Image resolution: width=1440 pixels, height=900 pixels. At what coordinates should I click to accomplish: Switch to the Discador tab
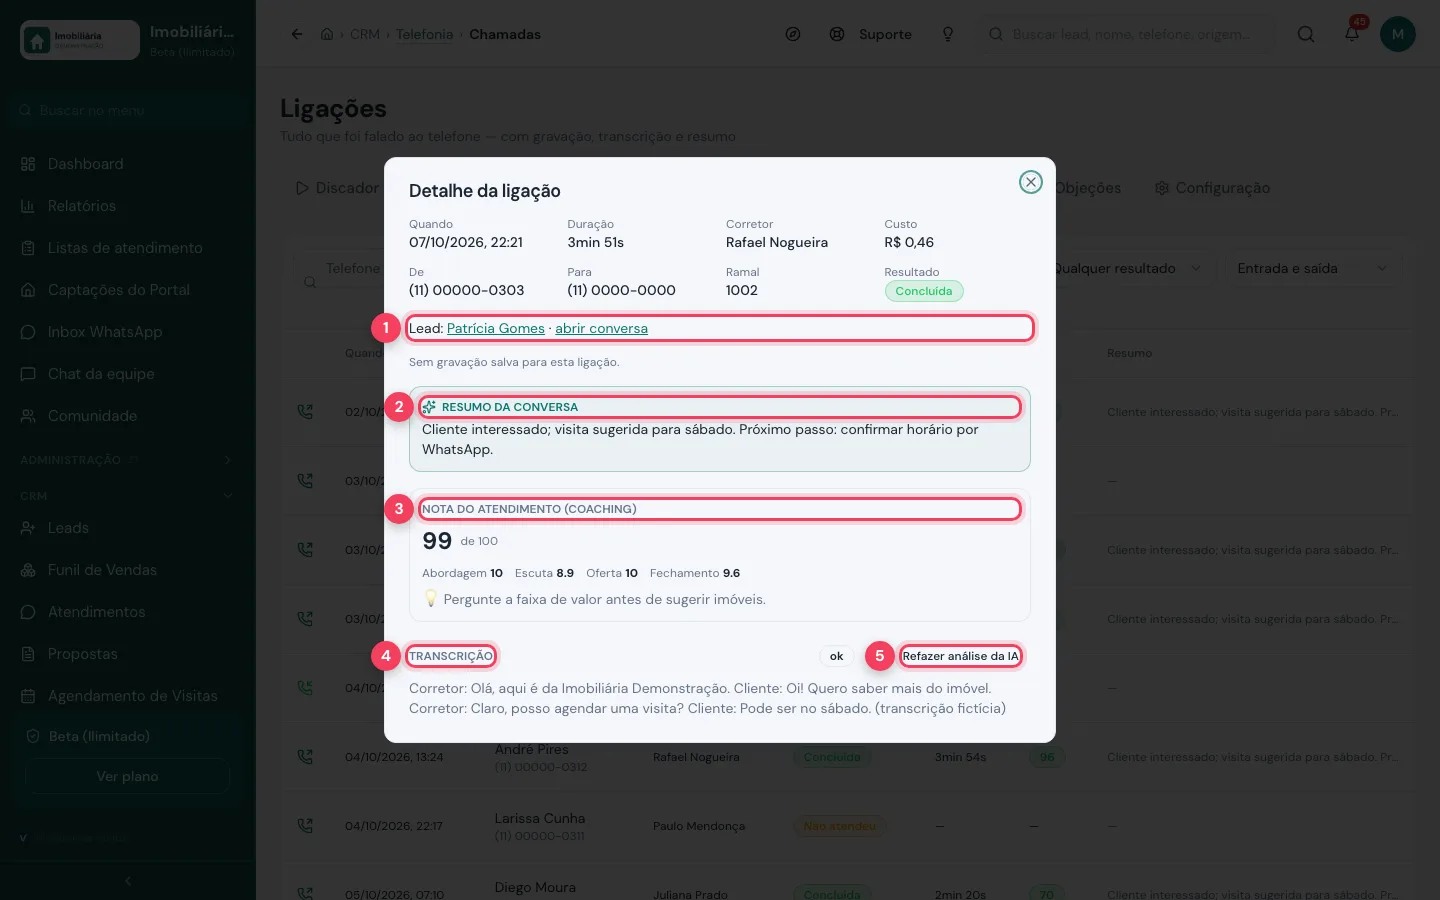tap(337, 188)
